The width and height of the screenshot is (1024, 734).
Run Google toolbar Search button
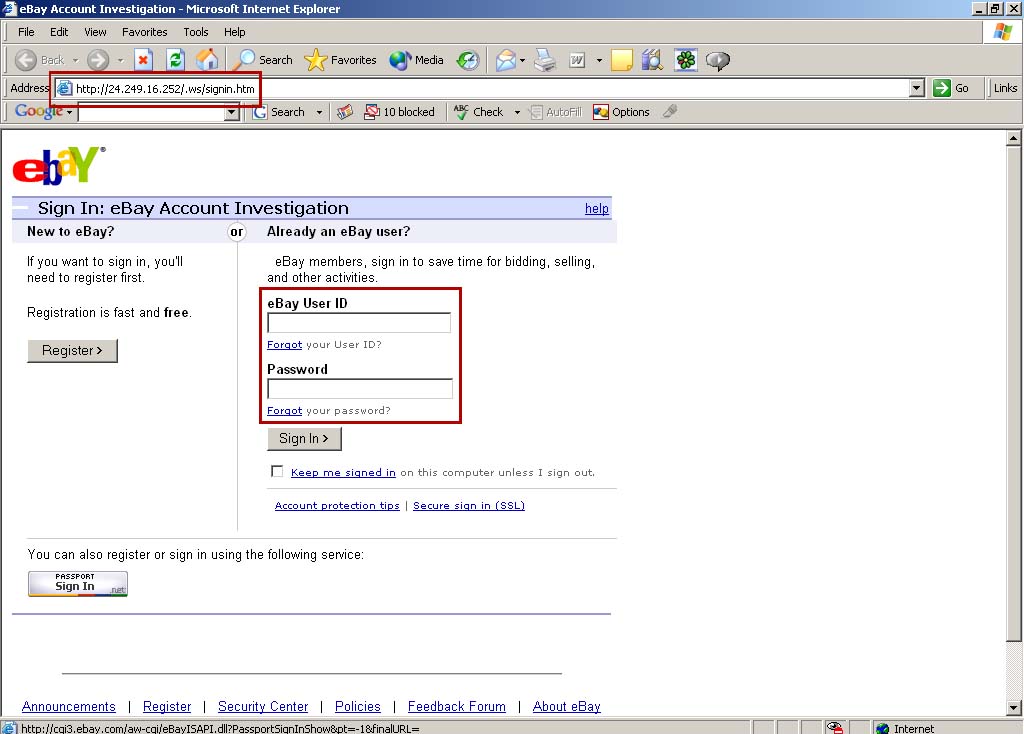[x=279, y=112]
